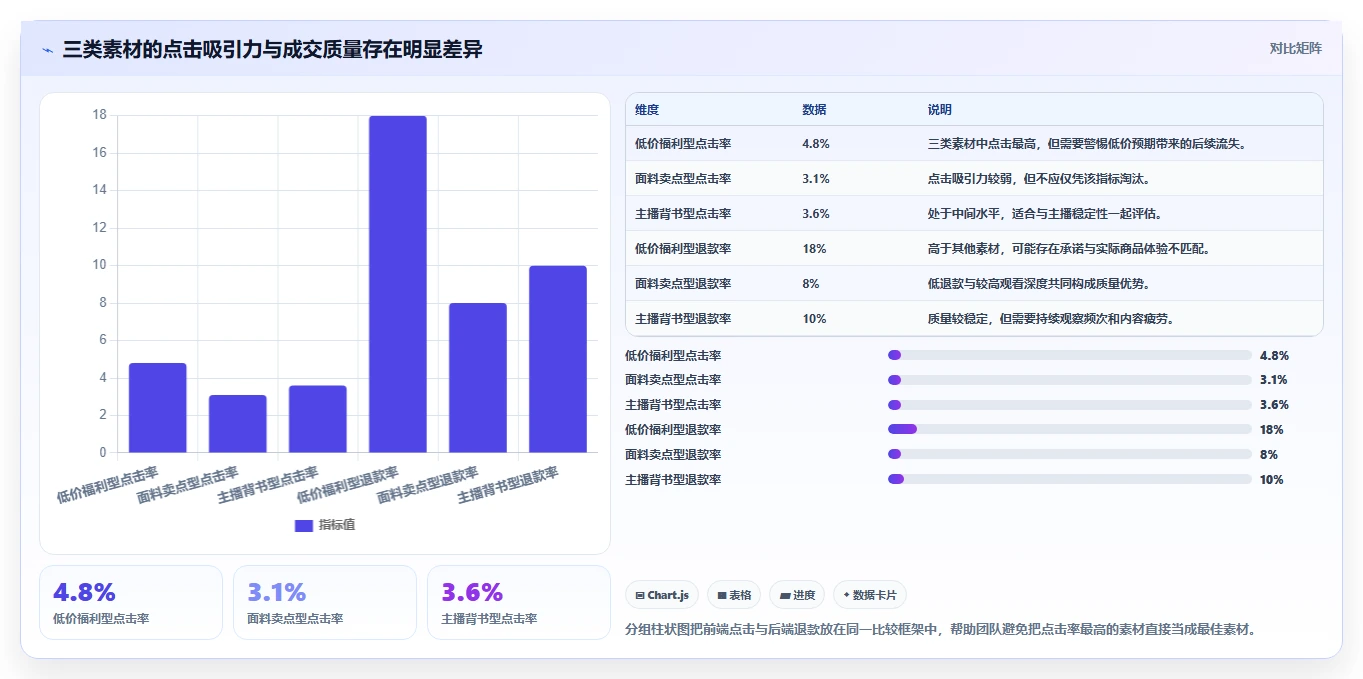Screen dimensions: 1363x679
Task: Click the 对比矩阵 label in header
Action: point(1295,48)
